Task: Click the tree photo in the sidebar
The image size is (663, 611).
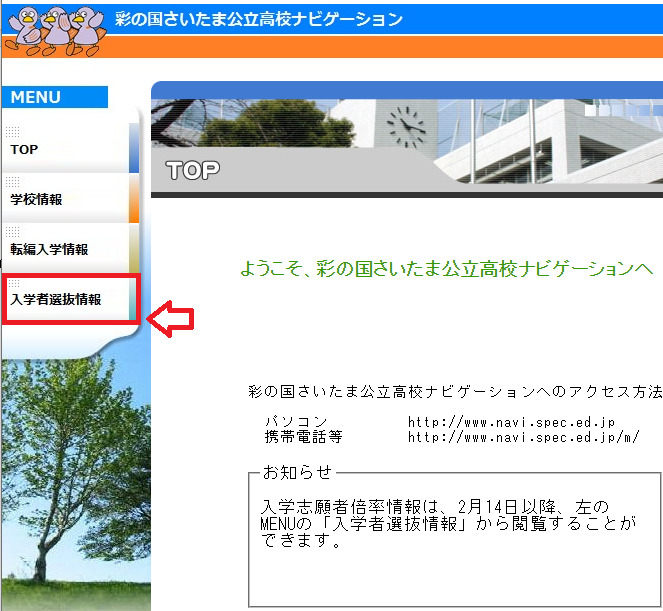Action: point(76,482)
